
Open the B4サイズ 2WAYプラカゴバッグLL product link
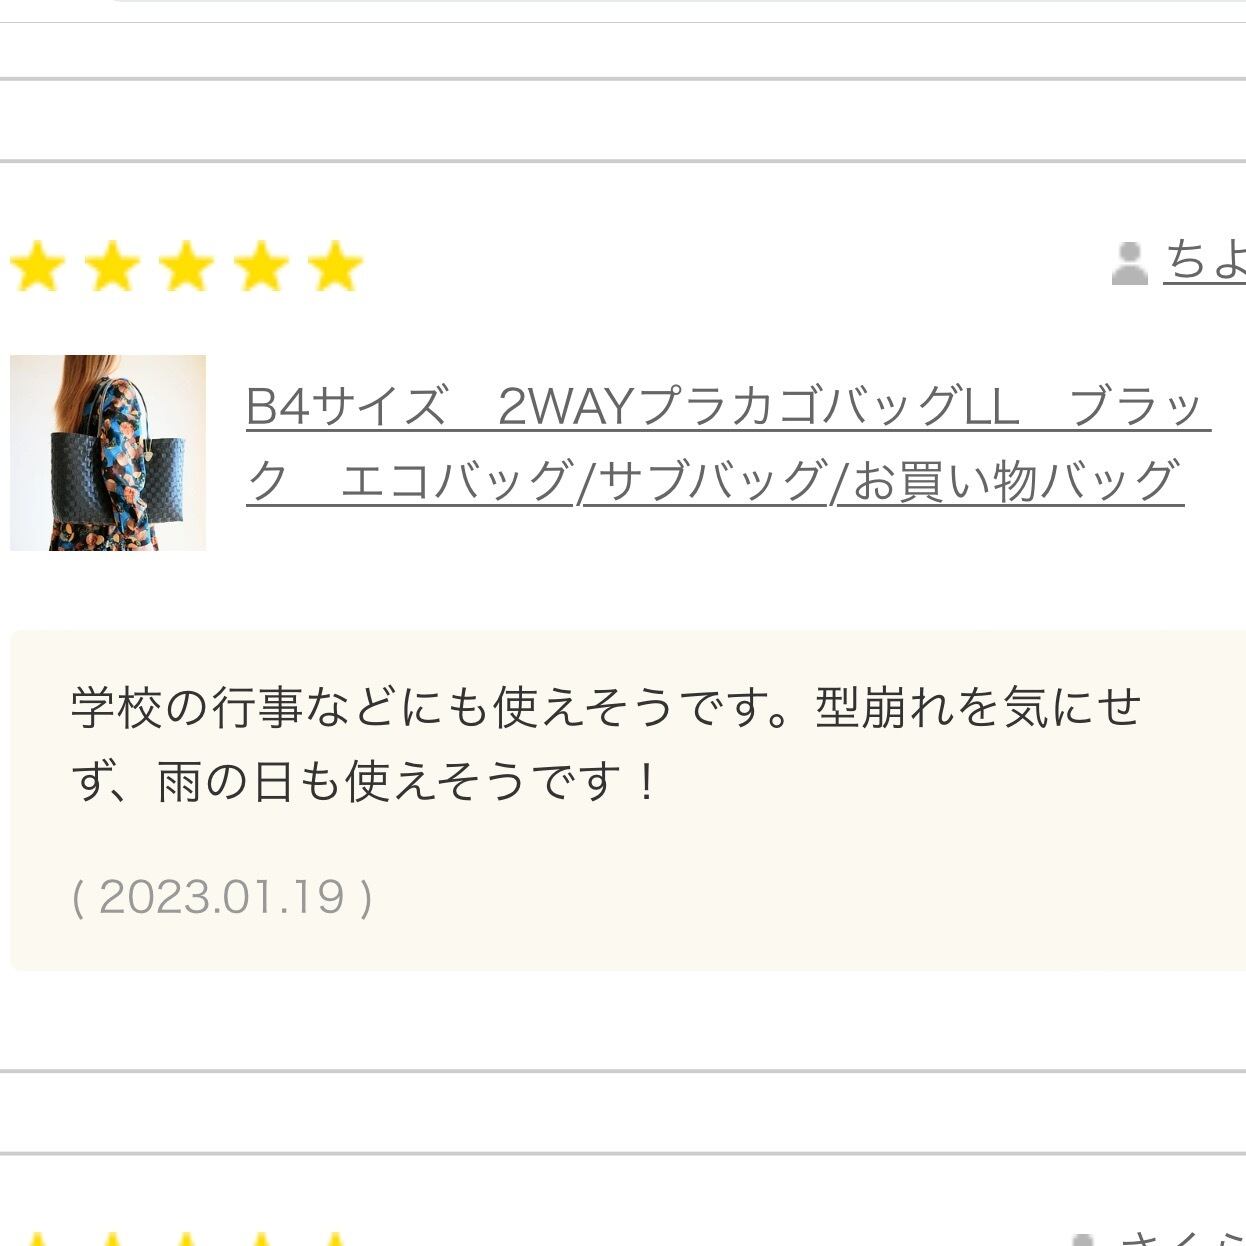pos(728,444)
